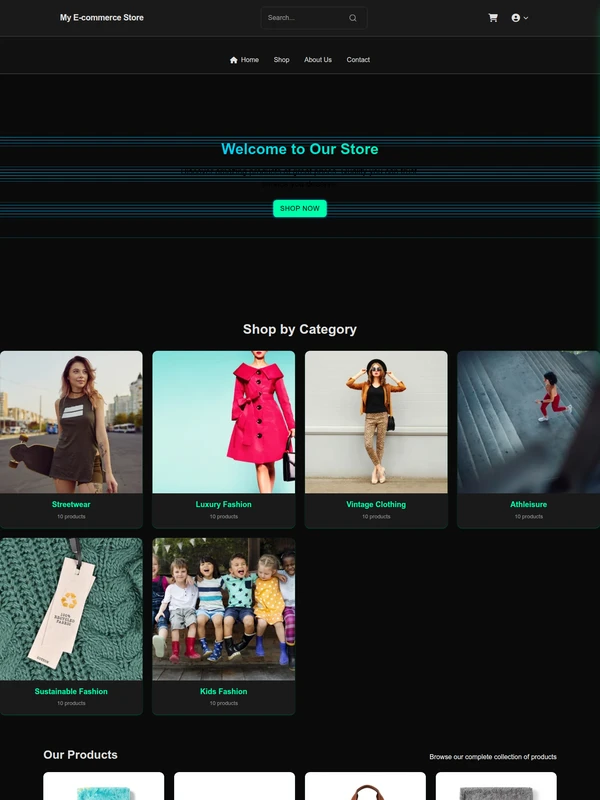Select the Kids Fashion category title
The width and height of the screenshot is (600, 800).
pyautogui.click(x=223, y=691)
